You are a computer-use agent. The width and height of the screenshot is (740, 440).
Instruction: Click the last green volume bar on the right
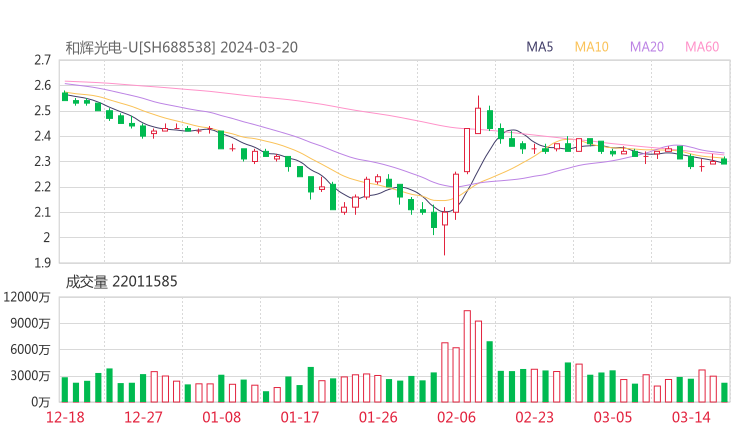(724, 393)
